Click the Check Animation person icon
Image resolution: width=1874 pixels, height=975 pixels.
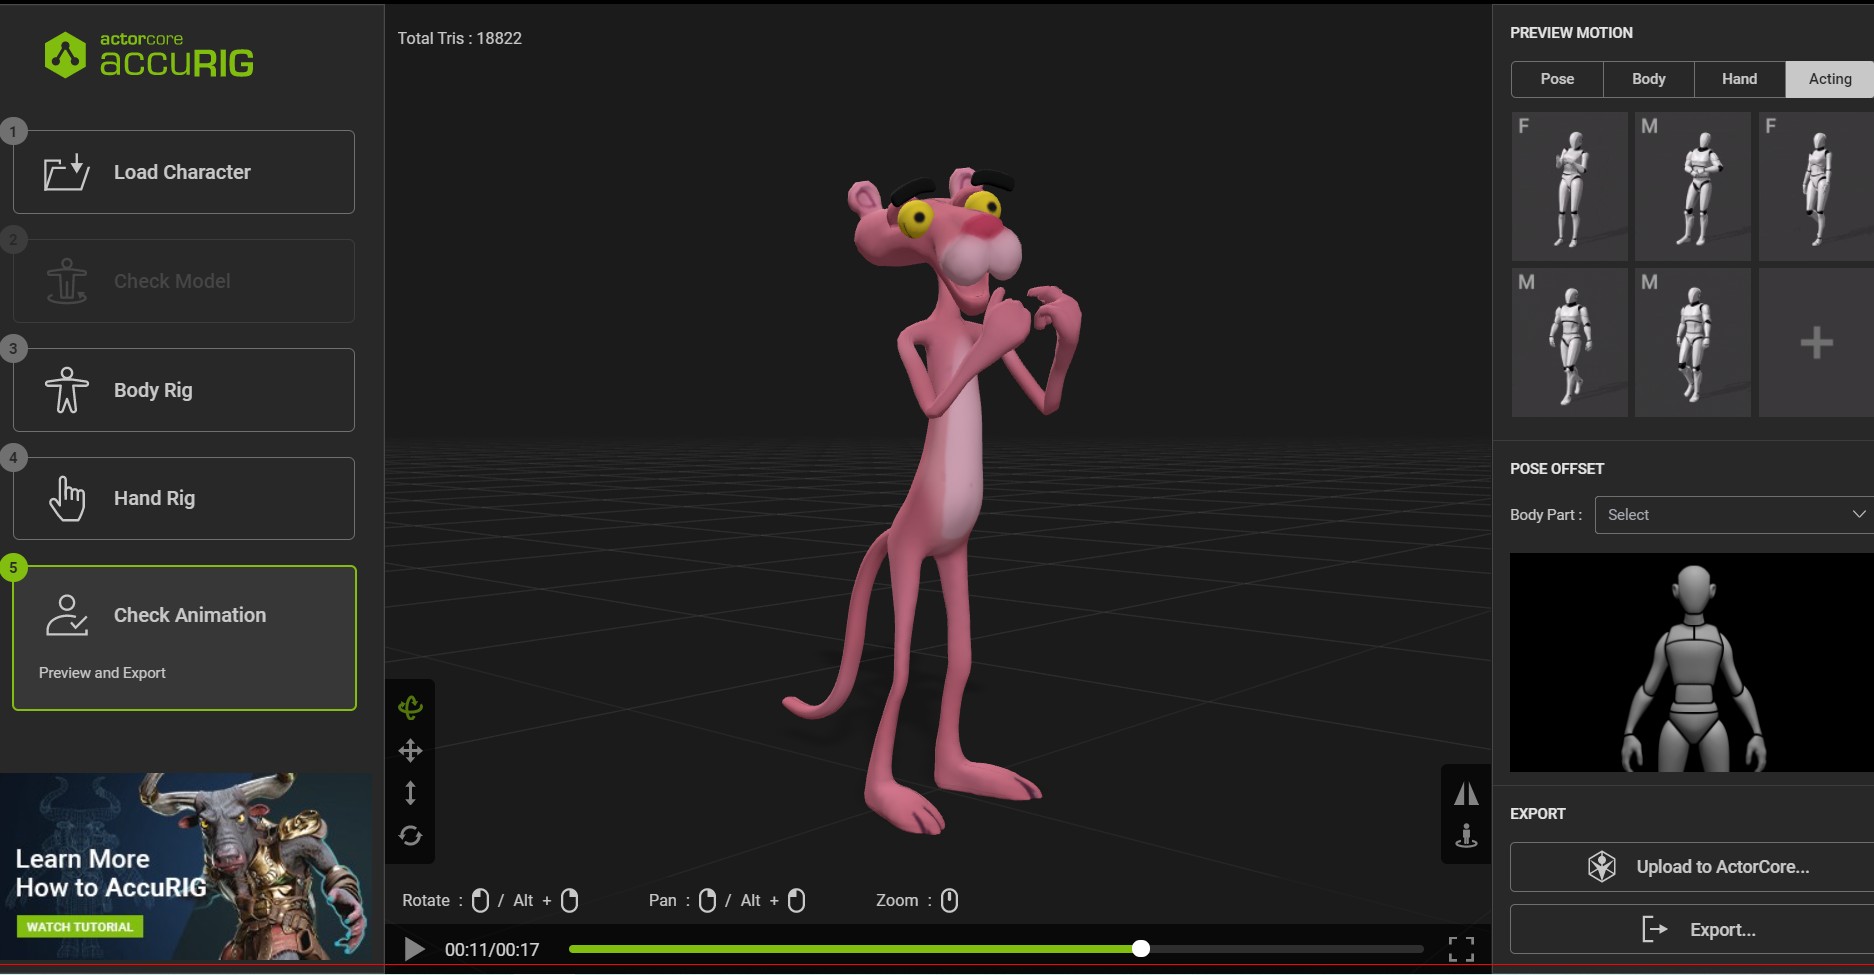click(67, 615)
